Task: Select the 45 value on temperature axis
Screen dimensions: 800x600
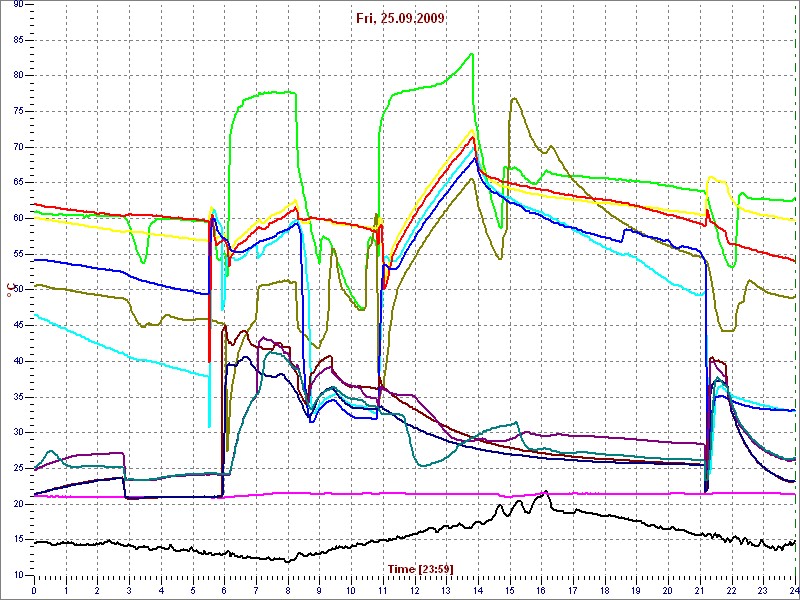Action: click(17, 326)
